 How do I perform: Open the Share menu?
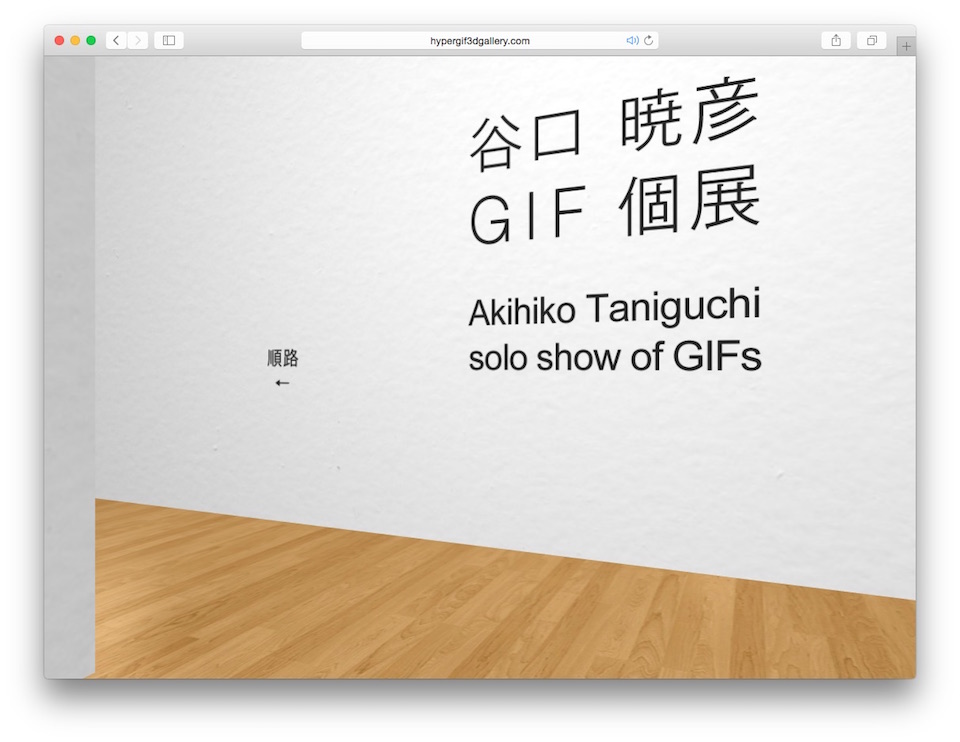pyautogui.click(x=836, y=41)
